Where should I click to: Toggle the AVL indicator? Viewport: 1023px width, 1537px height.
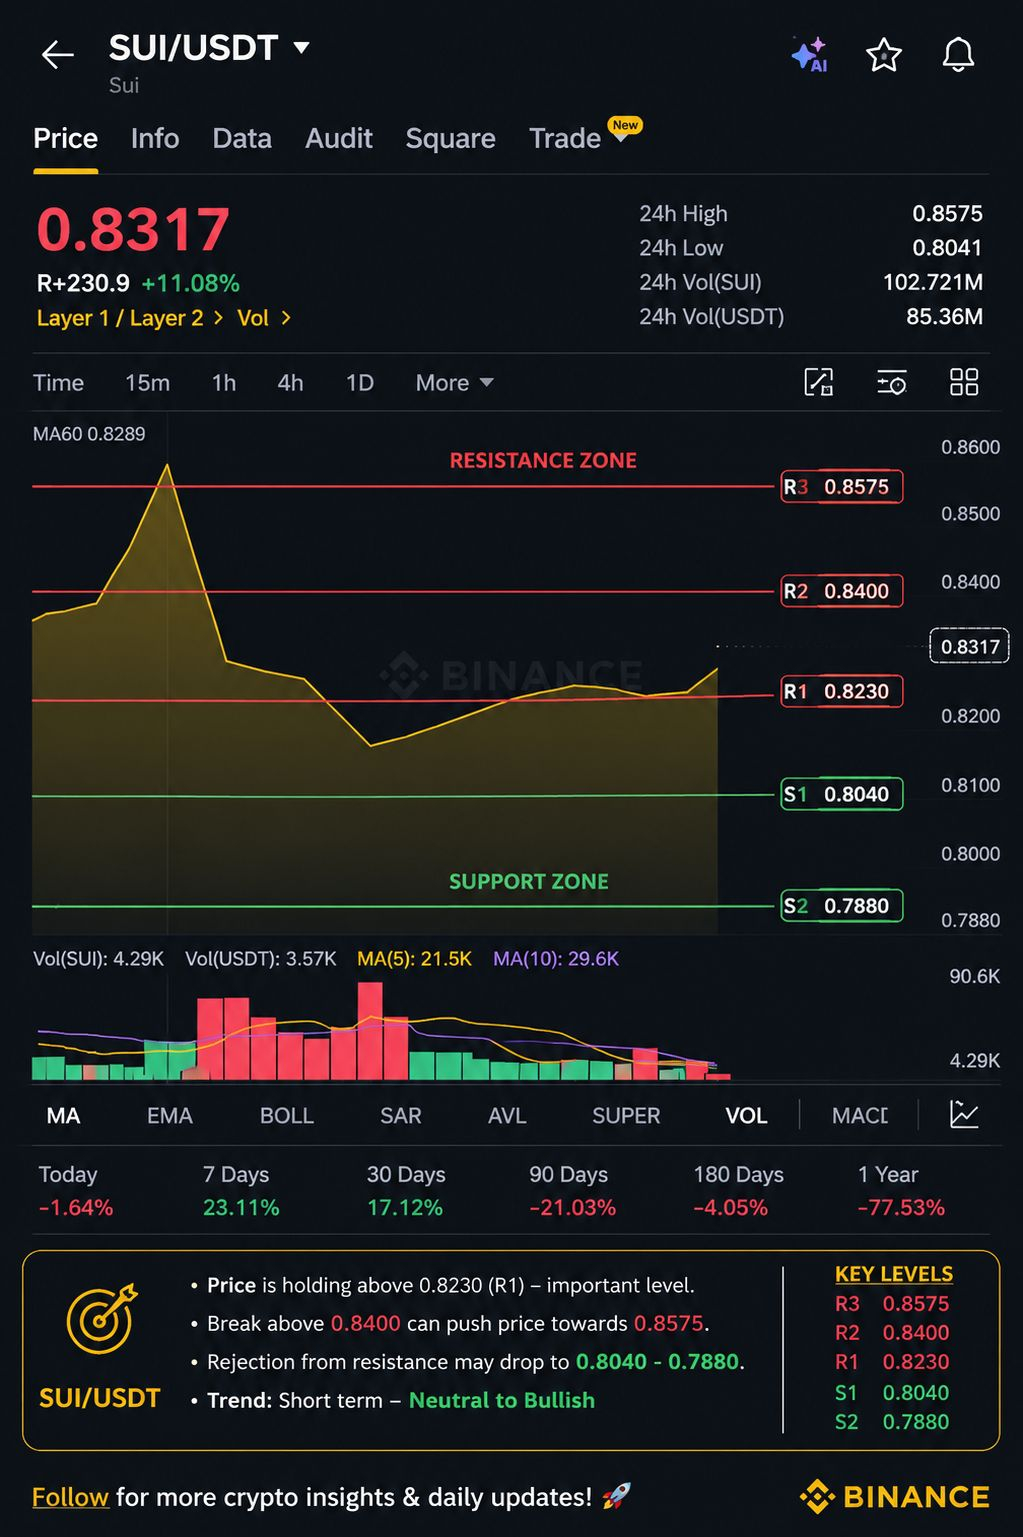tap(507, 1116)
